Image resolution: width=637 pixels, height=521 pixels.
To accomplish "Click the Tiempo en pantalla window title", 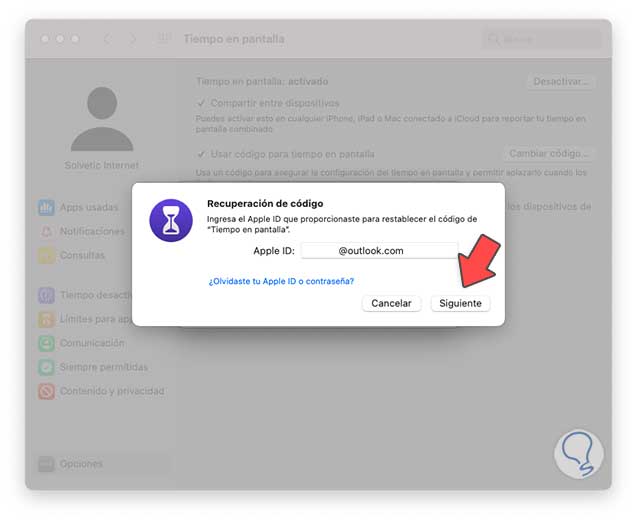I will [x=234, y=39].
